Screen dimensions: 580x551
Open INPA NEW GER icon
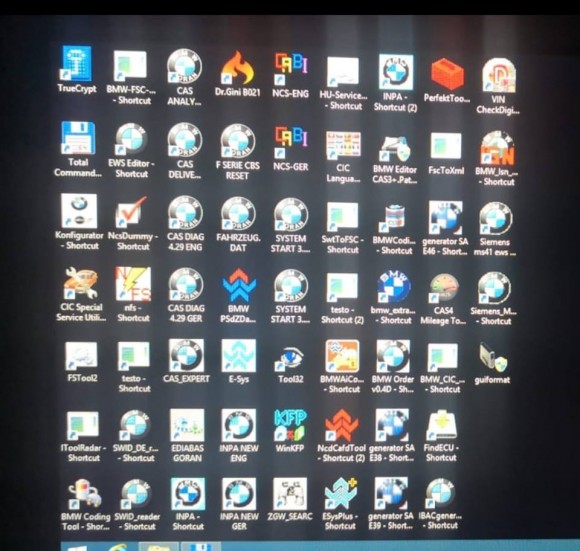239,495
